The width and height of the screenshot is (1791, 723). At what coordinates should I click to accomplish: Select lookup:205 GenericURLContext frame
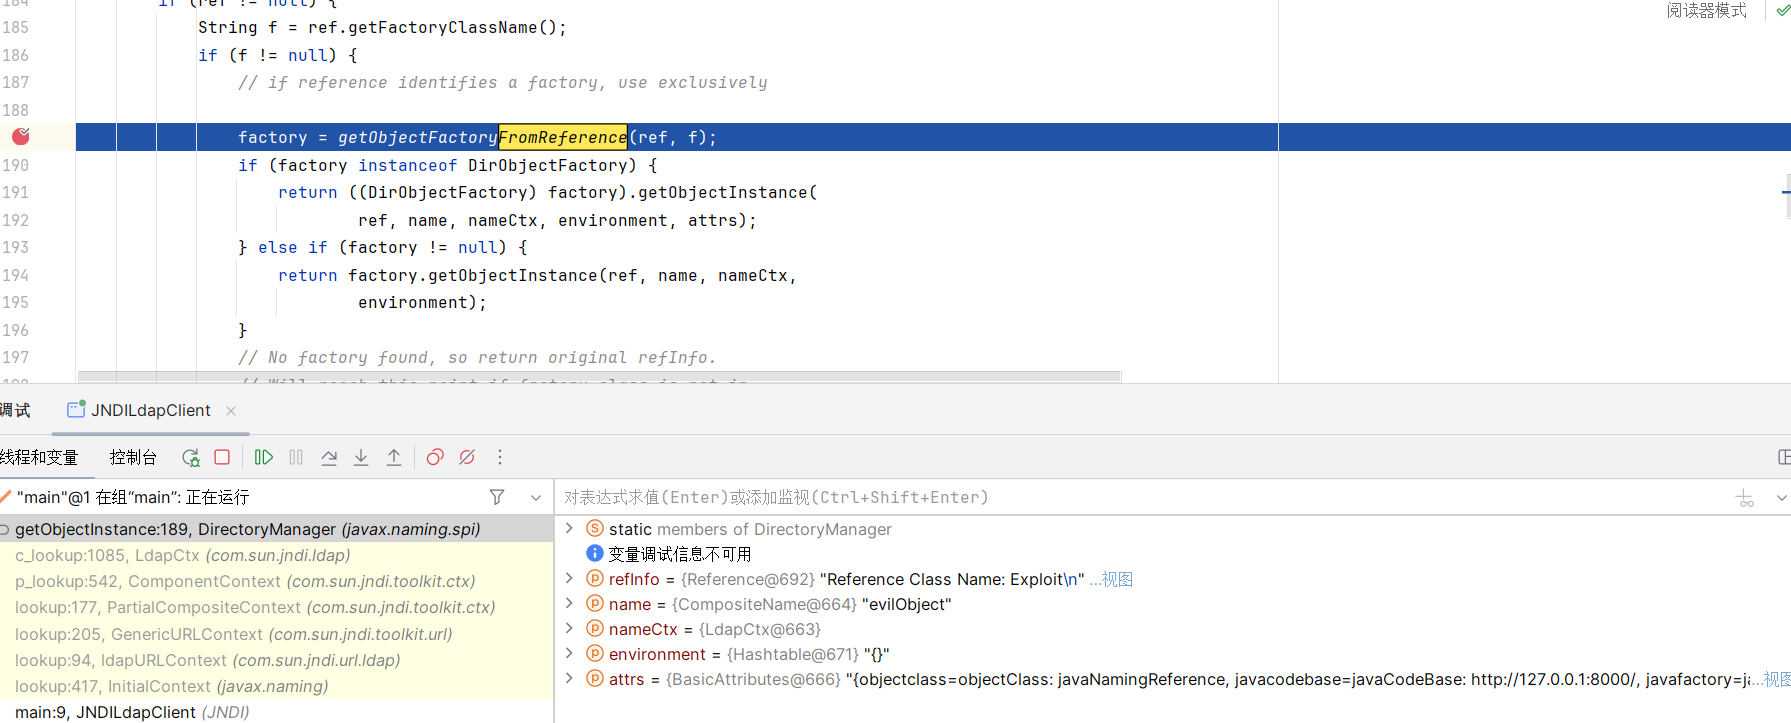[x=276, y=634]
